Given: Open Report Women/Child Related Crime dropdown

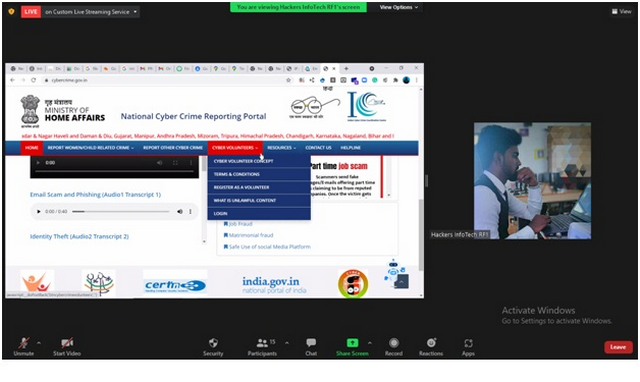Looking at the screenshot, I should [91, 148].
